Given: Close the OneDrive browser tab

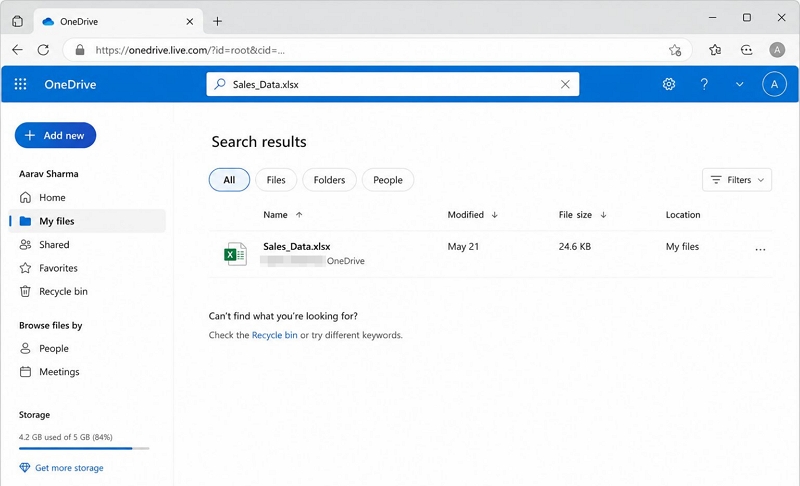Looking at the screenshot, I should (x=190, y=21).
